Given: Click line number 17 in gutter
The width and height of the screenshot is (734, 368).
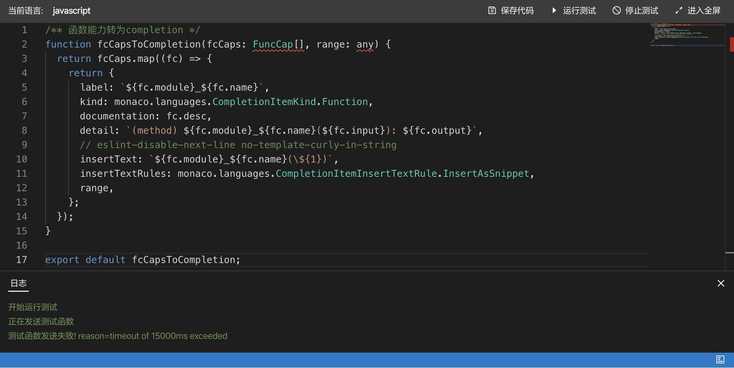Looking at the screenshot, I should point(22,259).
